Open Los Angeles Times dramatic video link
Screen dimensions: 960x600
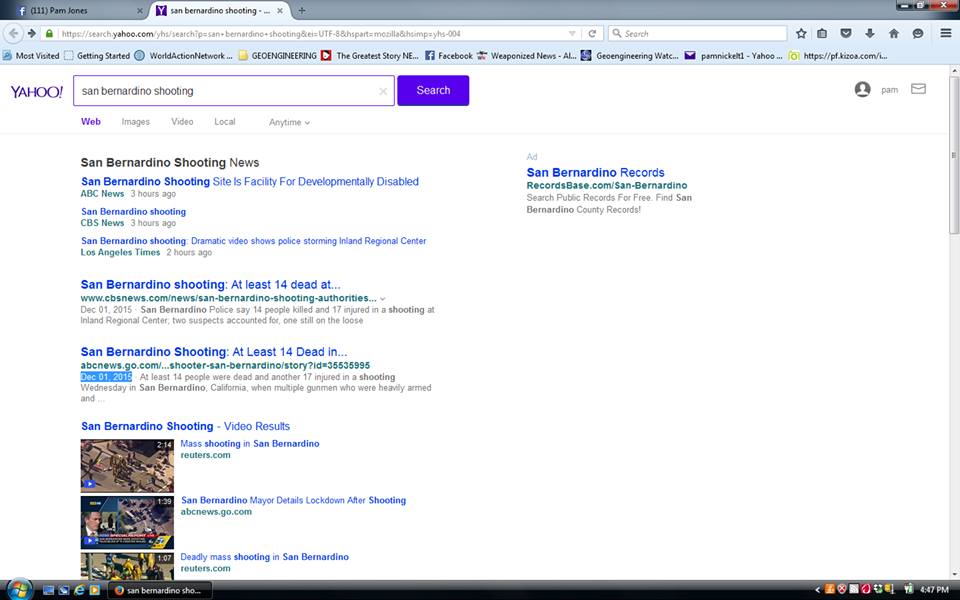coord(253,241)
